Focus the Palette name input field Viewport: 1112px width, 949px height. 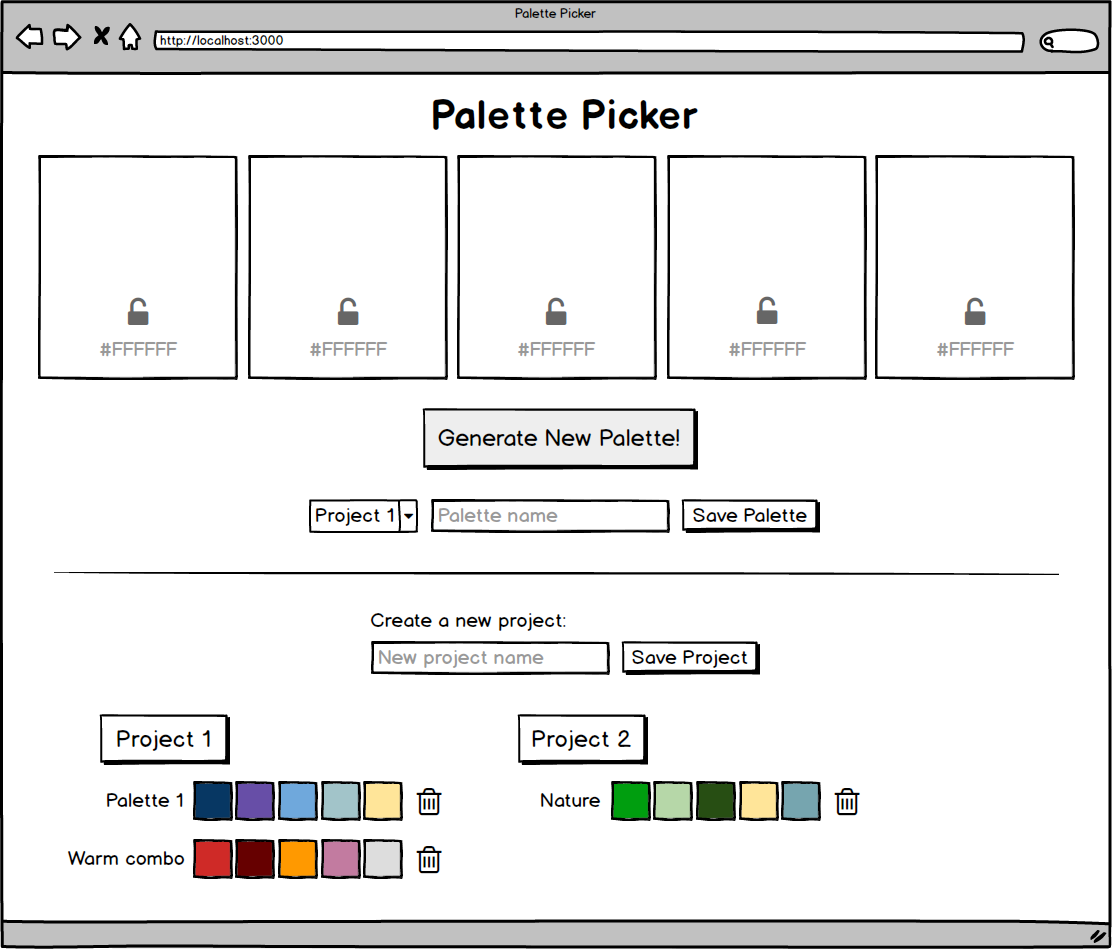(550, 516)
